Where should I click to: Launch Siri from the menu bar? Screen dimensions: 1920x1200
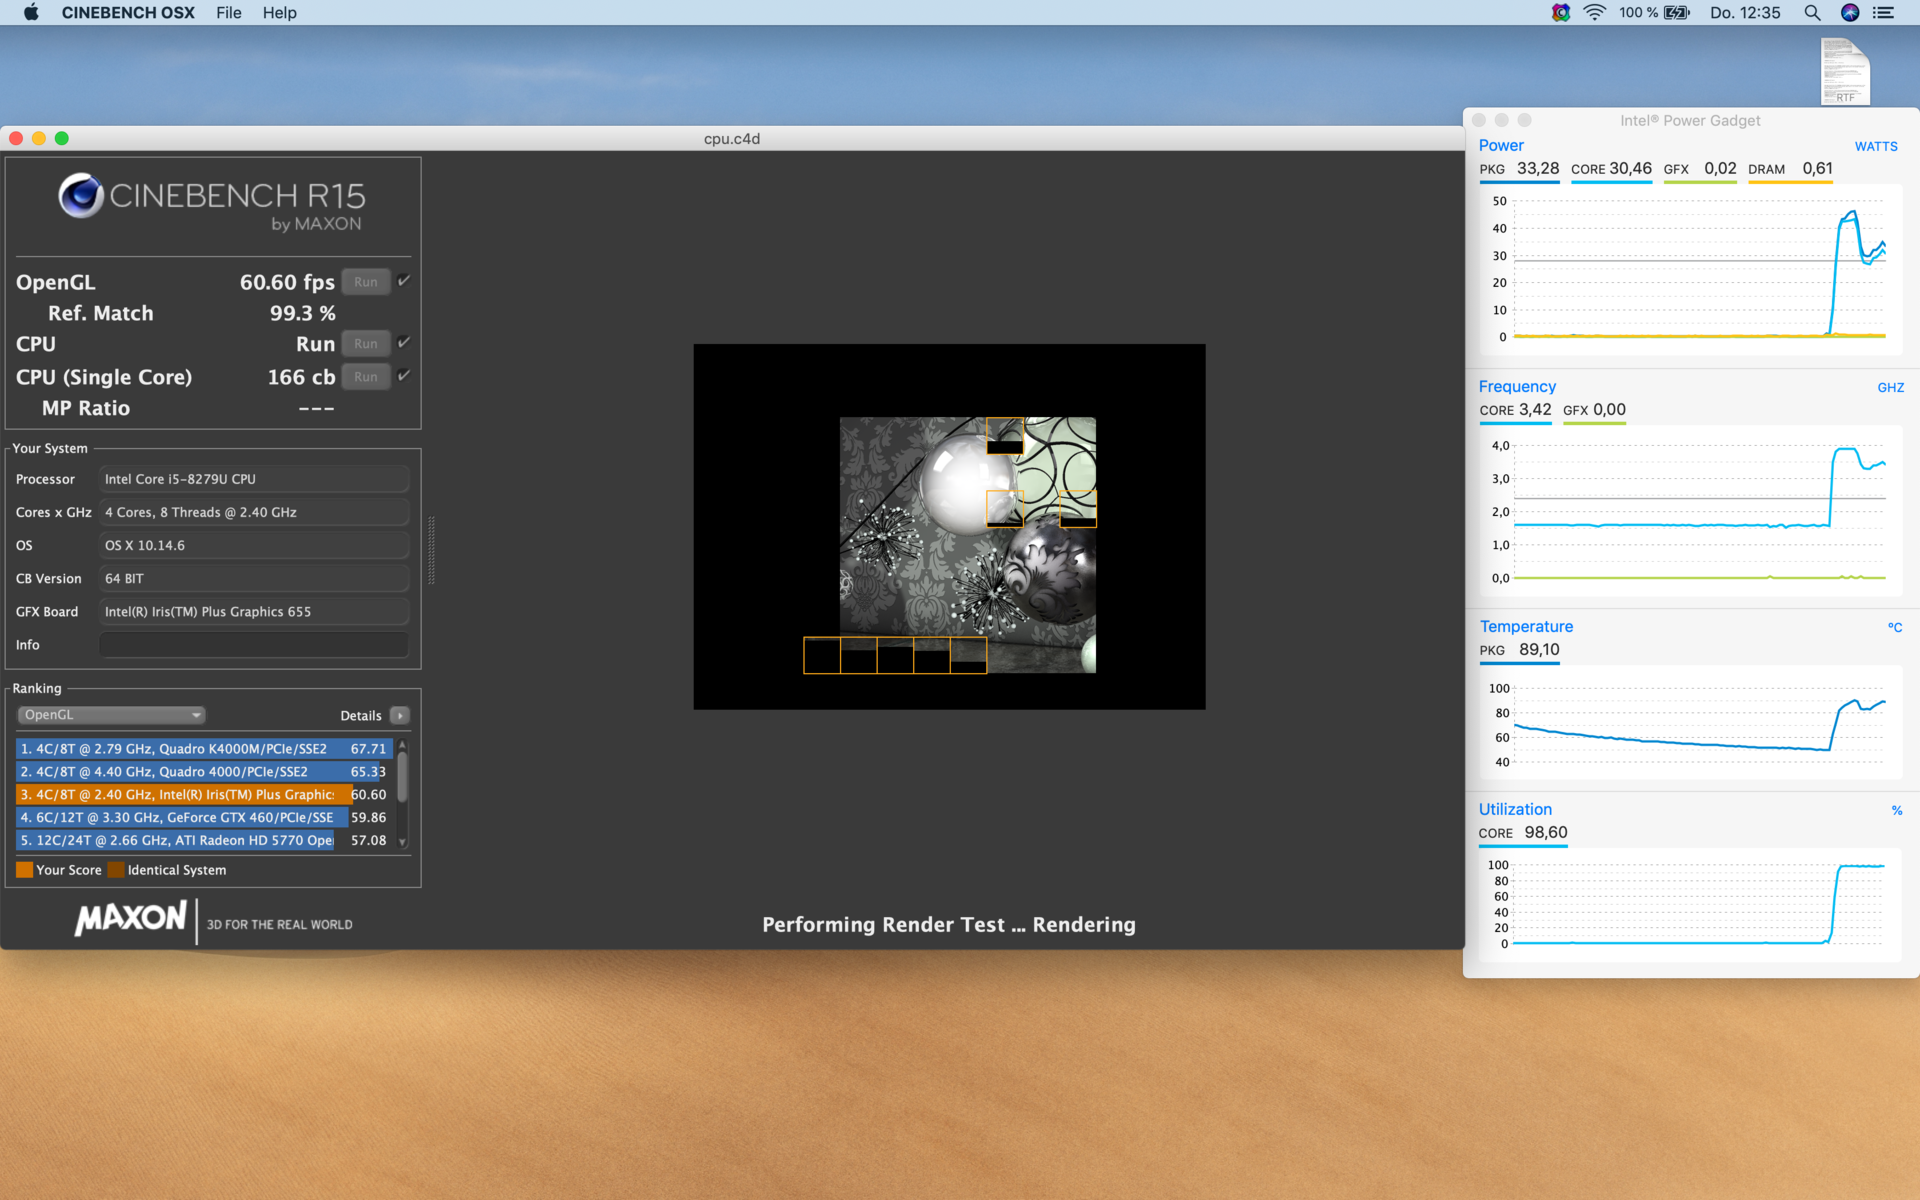tap(1850, 13)
